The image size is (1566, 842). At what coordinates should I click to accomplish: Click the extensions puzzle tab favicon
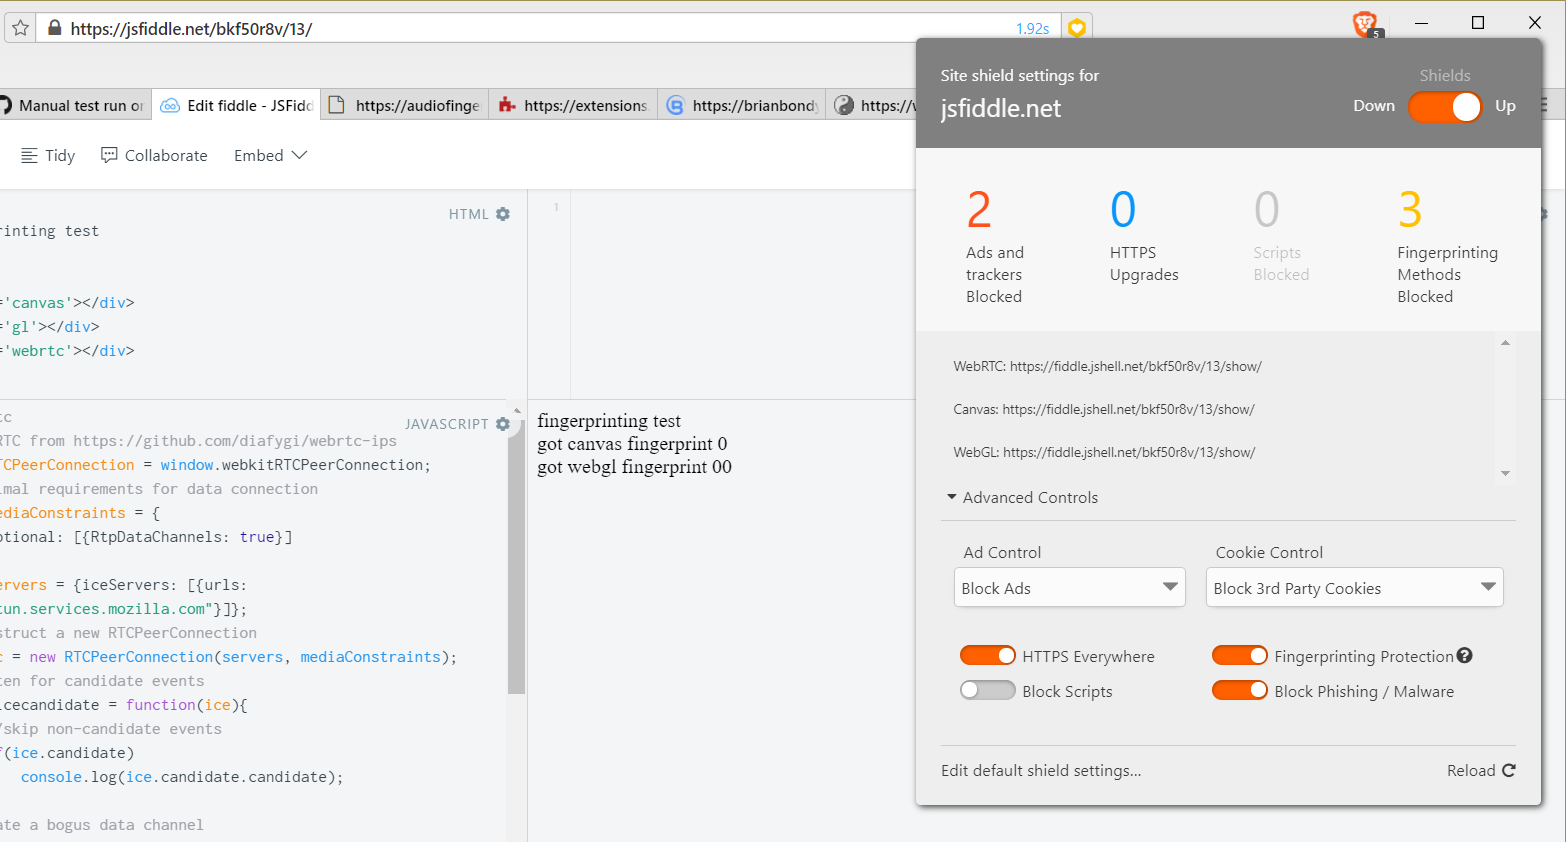click(507, 105)
